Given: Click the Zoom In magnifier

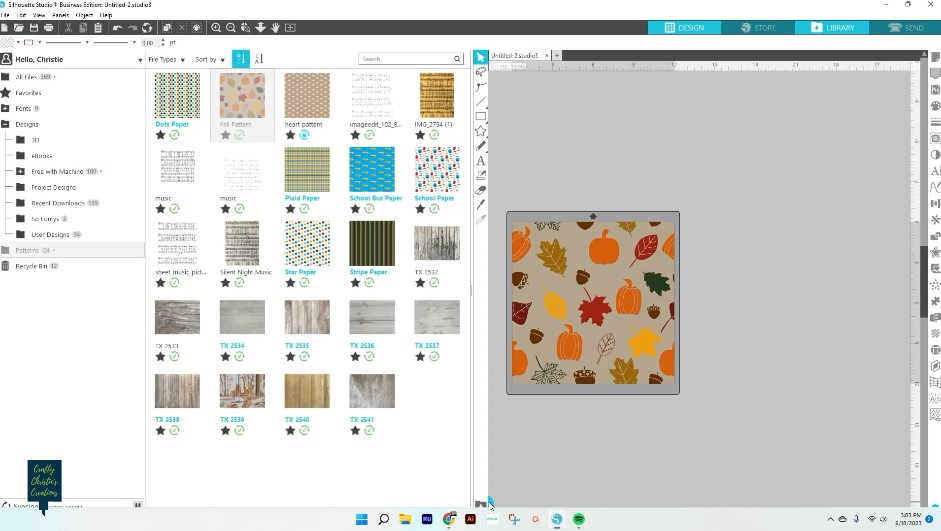Looking at the screenshot, I should [x=216, y=28].
